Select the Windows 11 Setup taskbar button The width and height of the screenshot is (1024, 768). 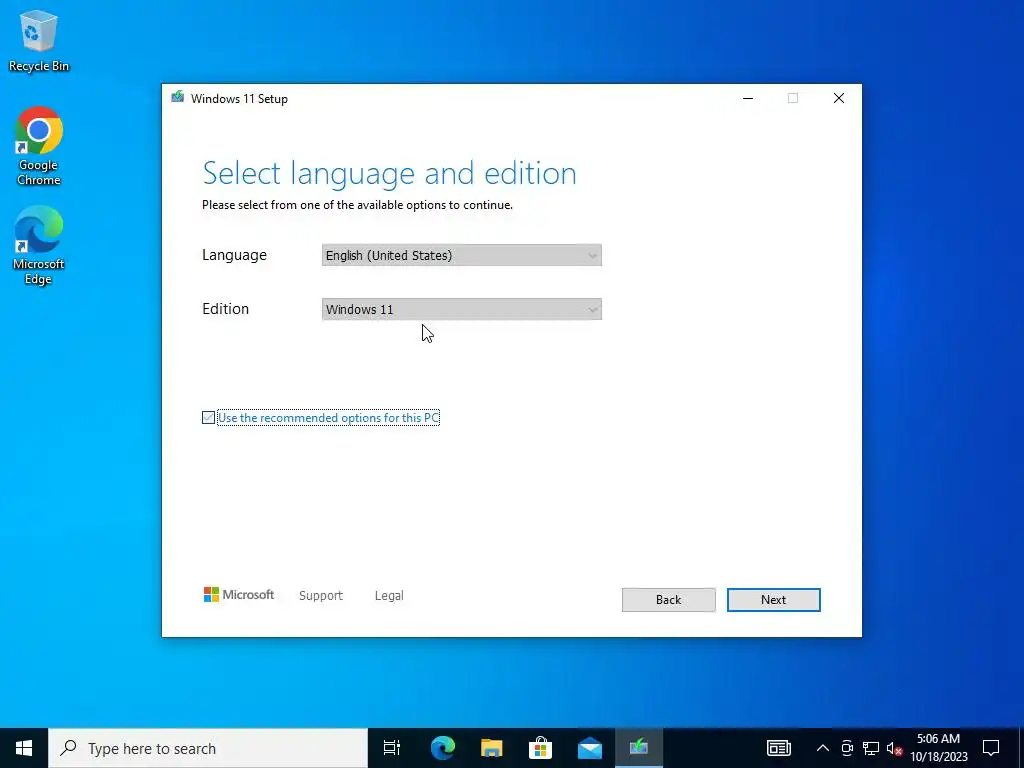(x=639, y=748)
